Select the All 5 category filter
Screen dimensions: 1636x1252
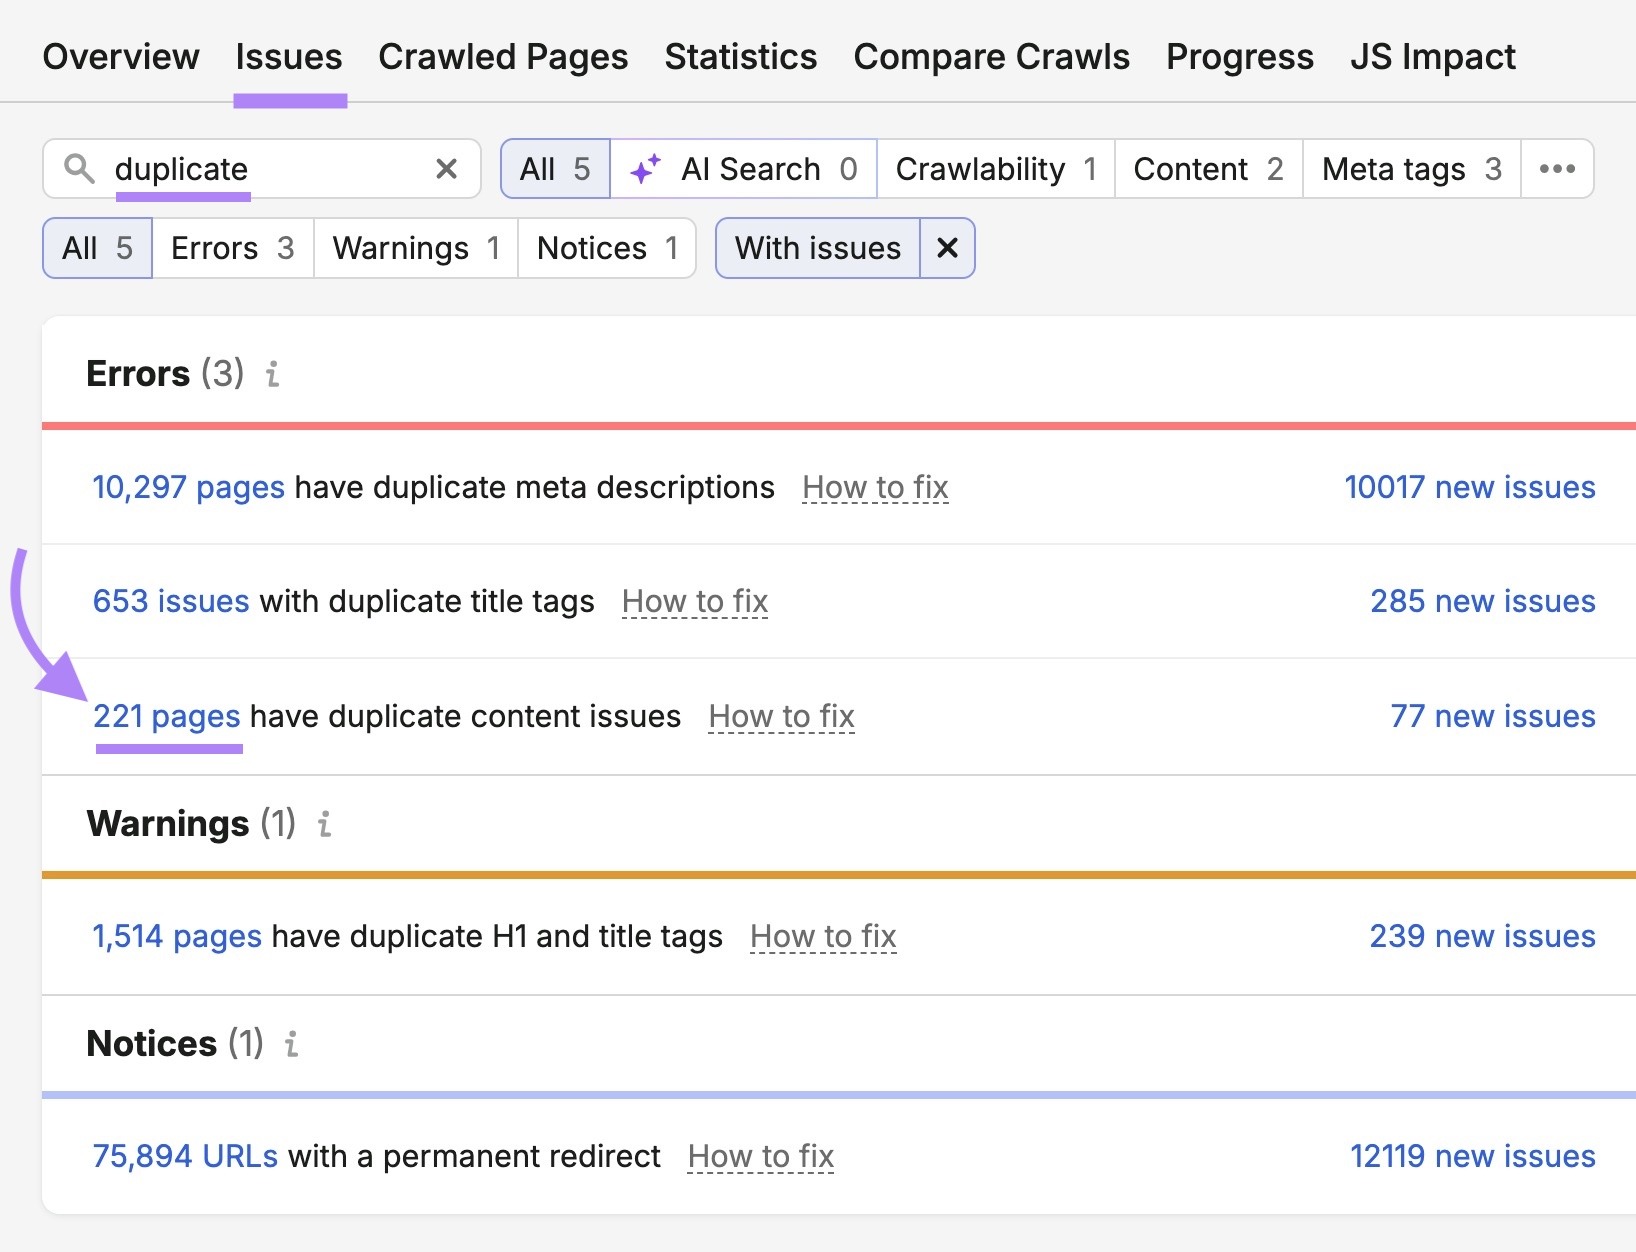(x=555, y=169)
